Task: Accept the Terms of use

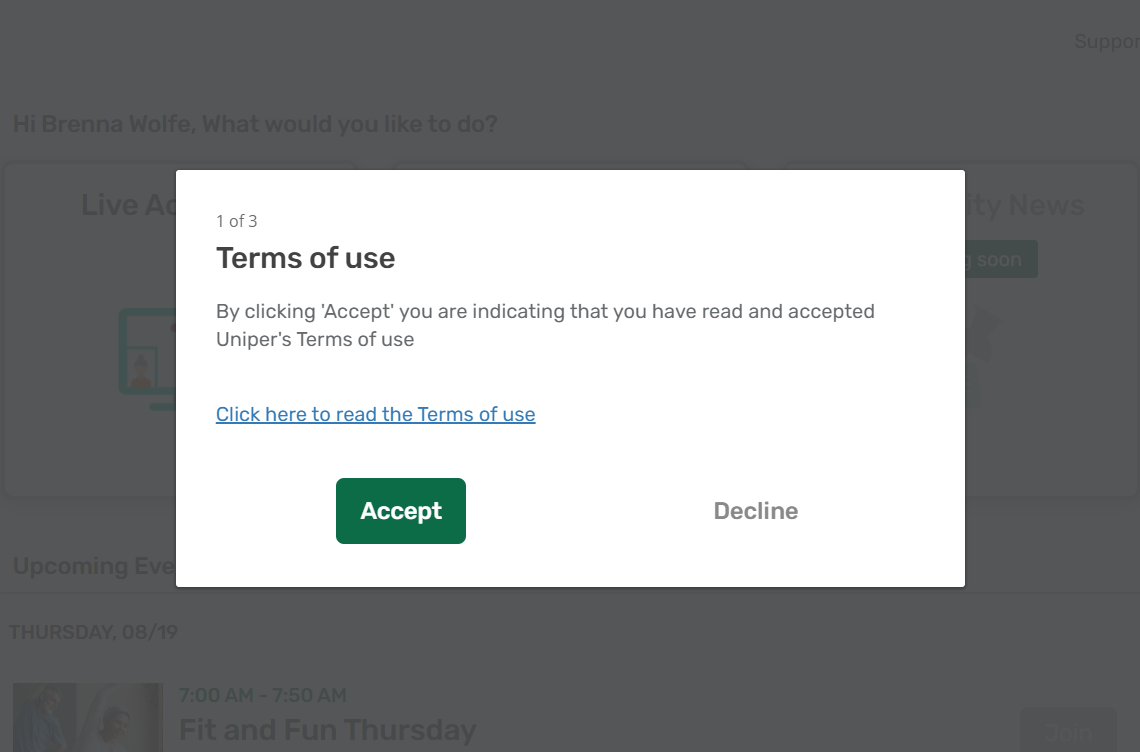Action: click(x=400, y=510)
